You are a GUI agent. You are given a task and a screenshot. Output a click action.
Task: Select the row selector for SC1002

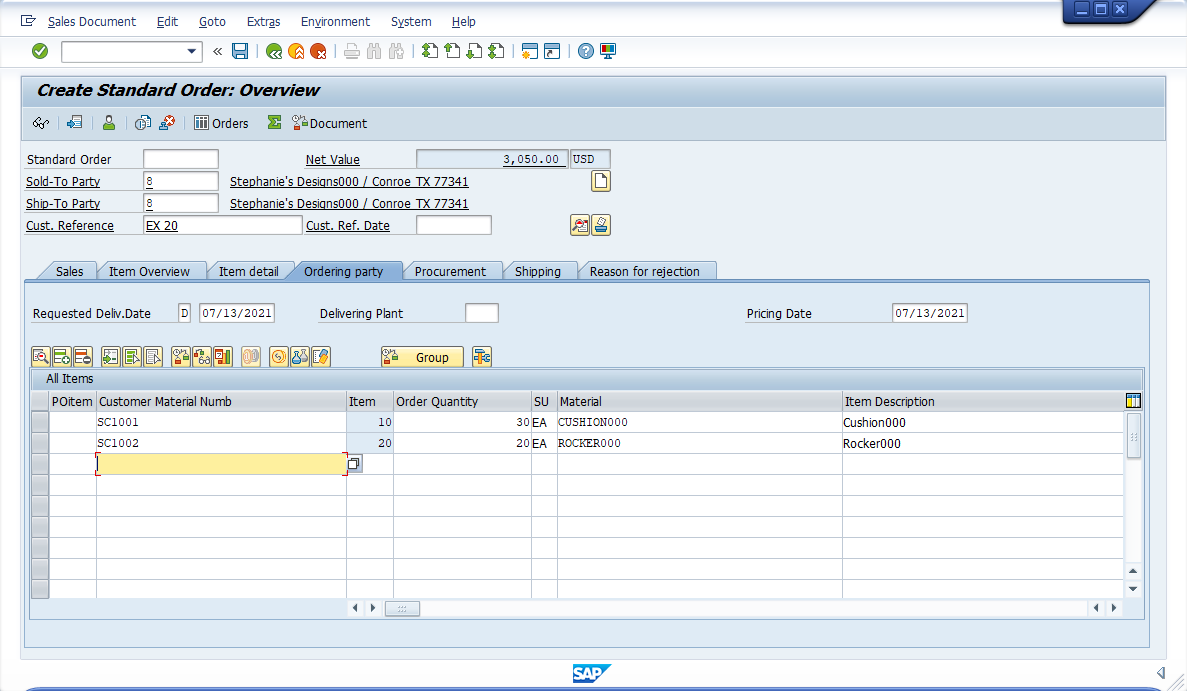tap(40, 444)
